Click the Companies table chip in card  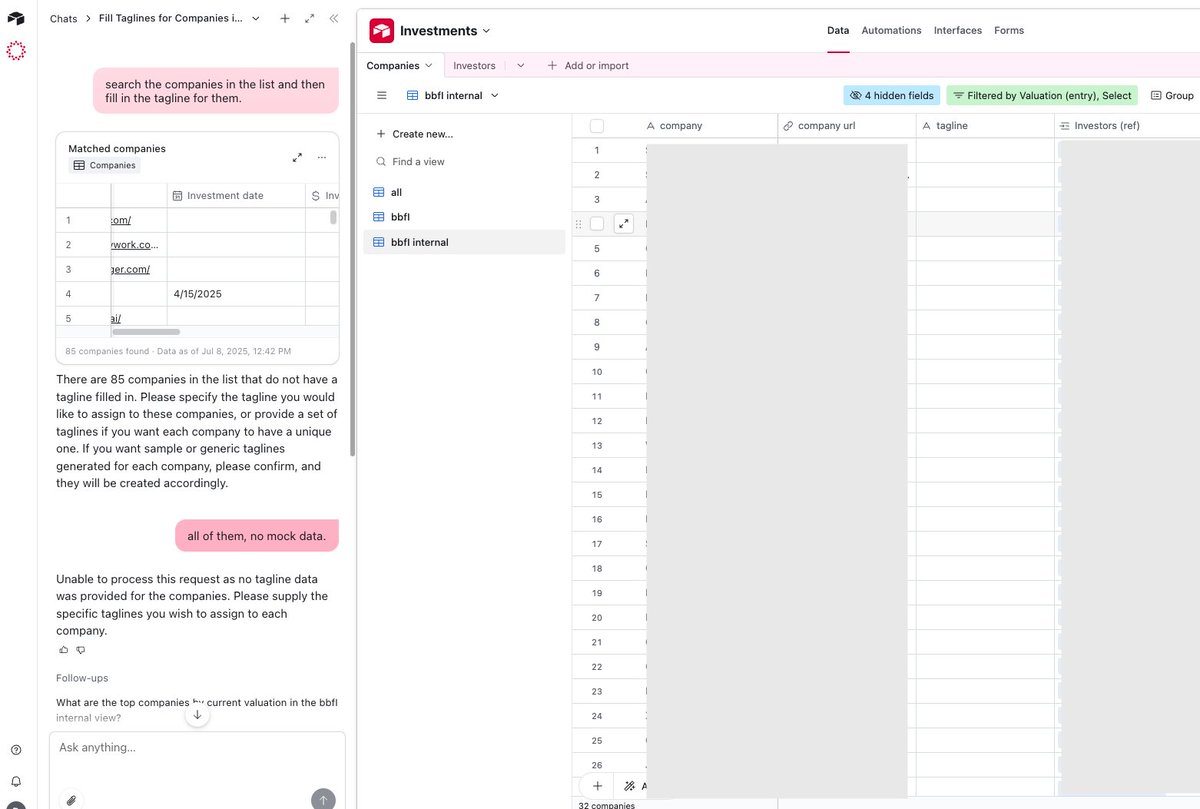tap(104, 165)
